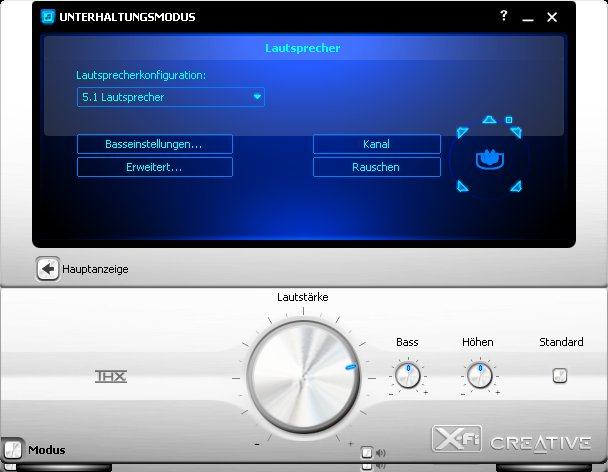Click the rear left speaker icon
Screen dimensions: 608x472
[x=462, y=186]
